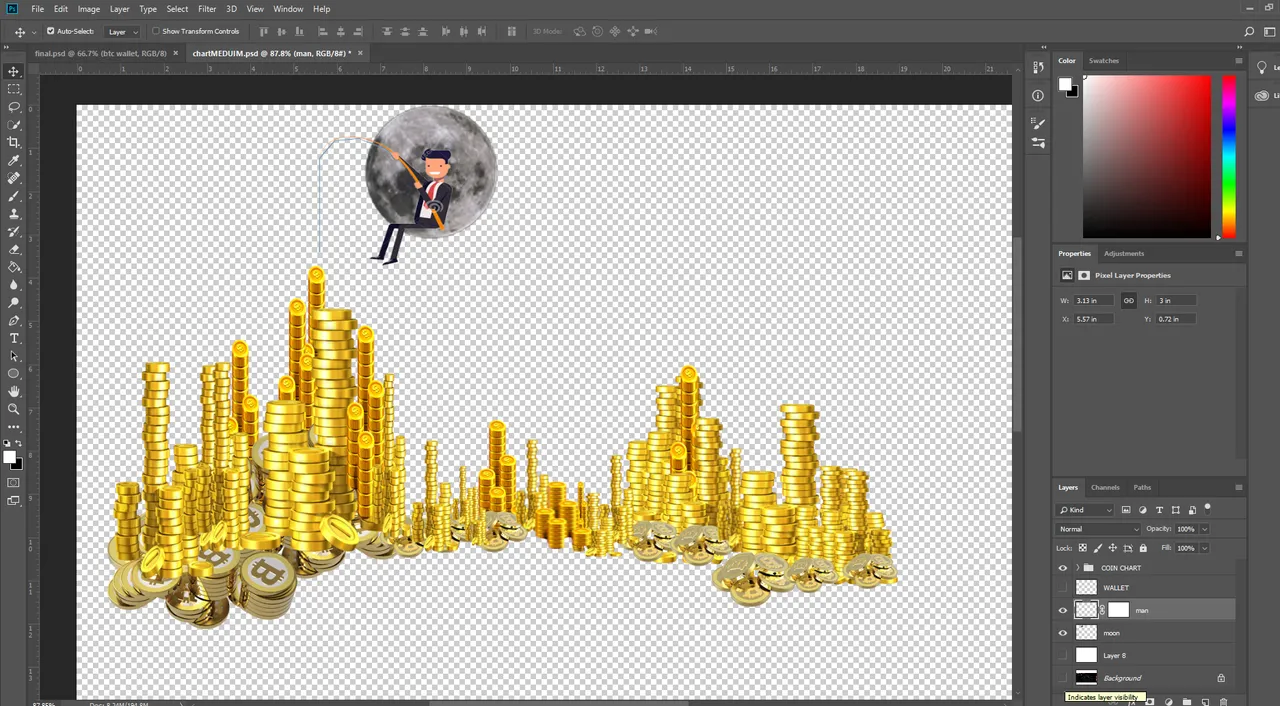1280x706 pixels.
Task: Select the Rectangular Marquee tool
Action: click(x=14, y=89)
